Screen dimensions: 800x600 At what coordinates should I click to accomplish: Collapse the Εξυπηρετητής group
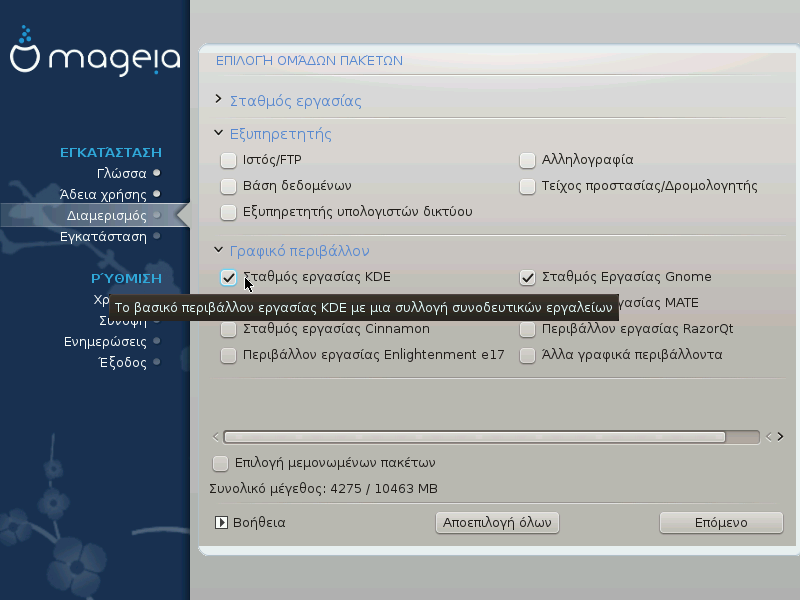(x=218, y=133)
